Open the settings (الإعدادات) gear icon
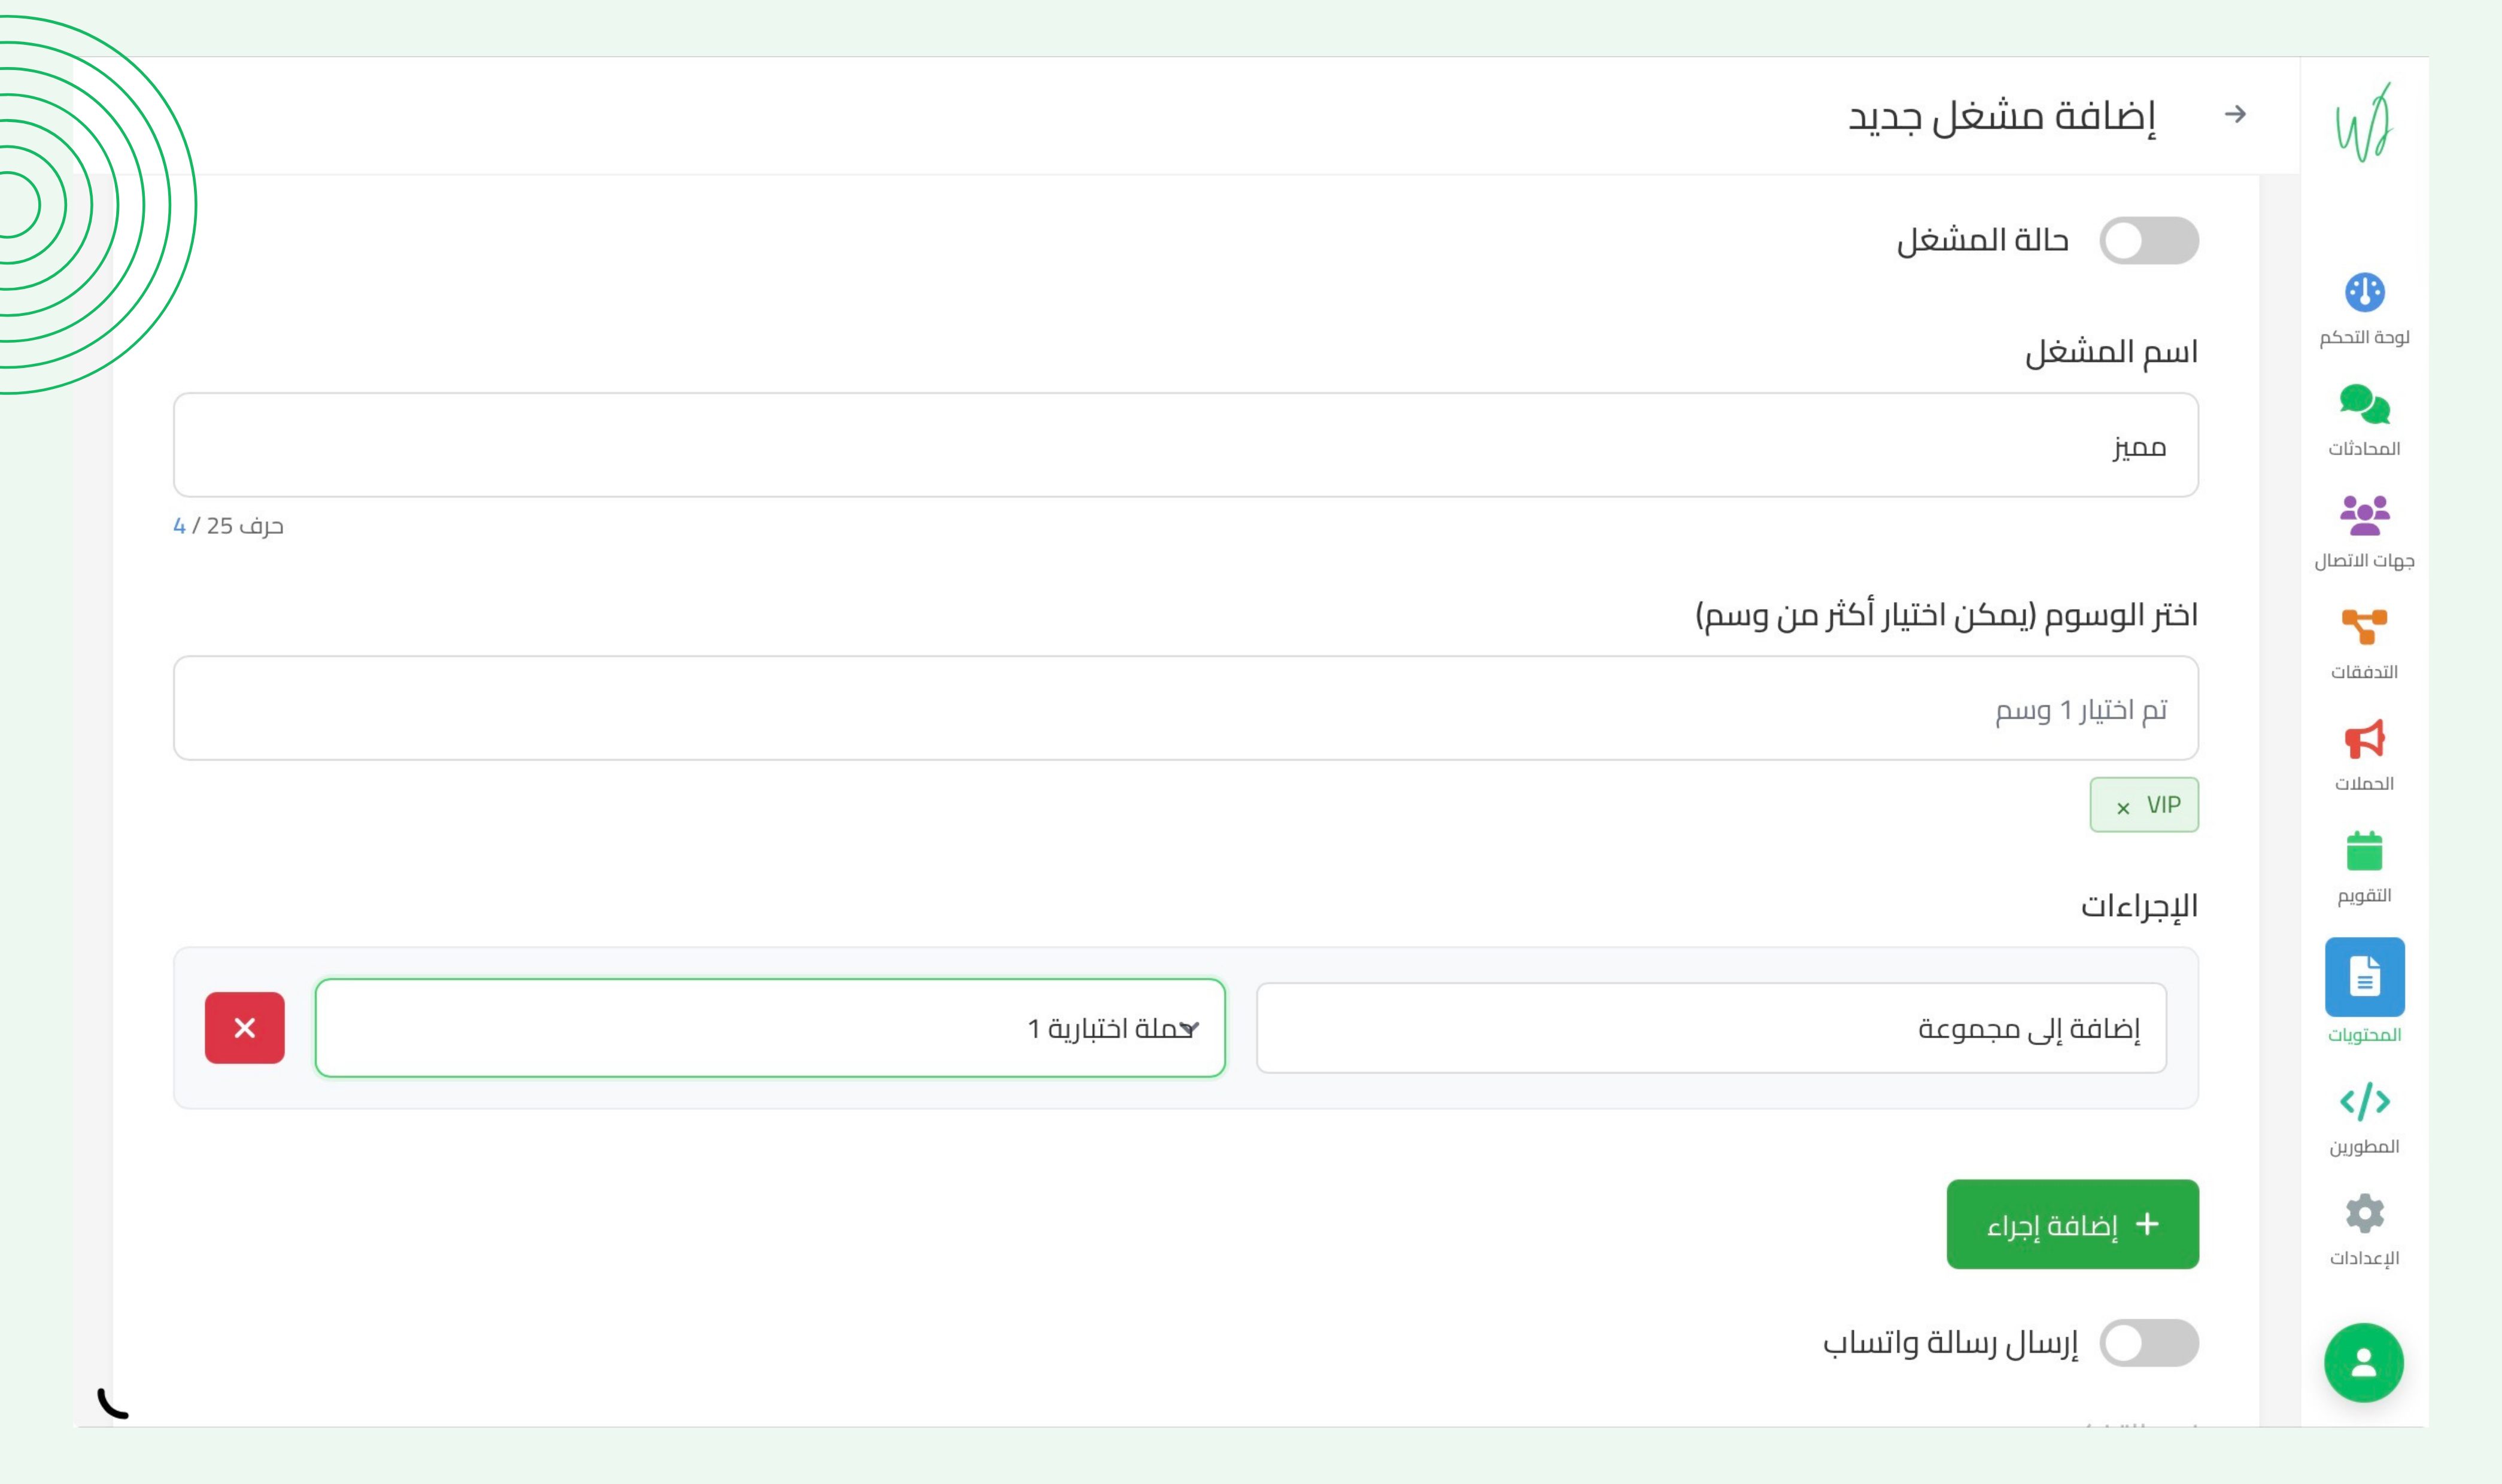2502x1484 pixels. 2364,1214
